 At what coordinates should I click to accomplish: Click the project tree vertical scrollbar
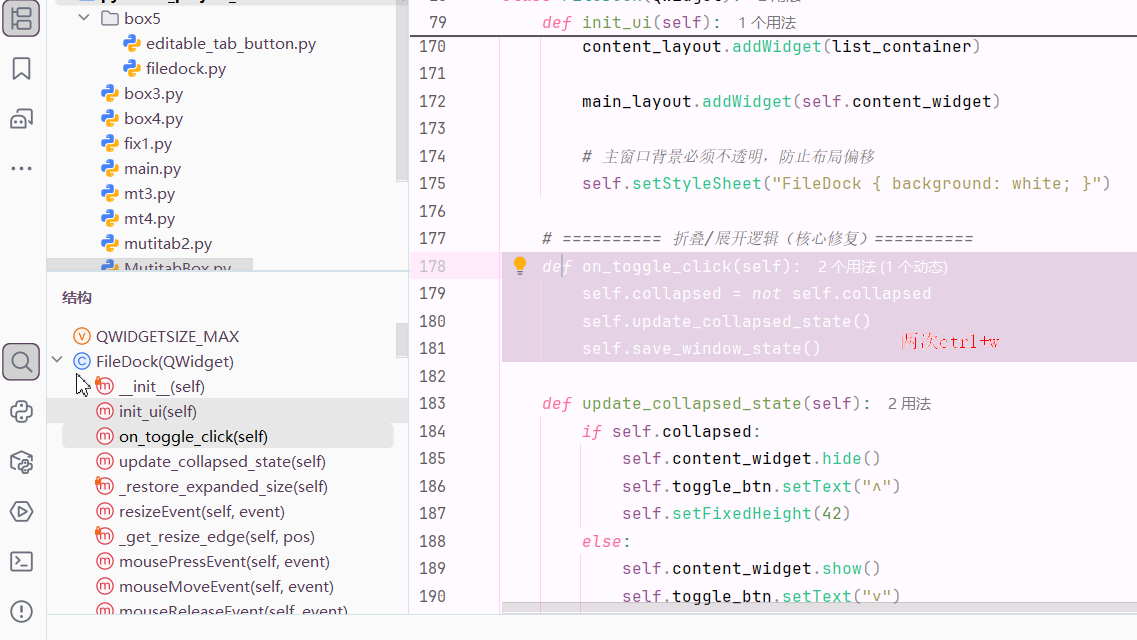point(402,91)
